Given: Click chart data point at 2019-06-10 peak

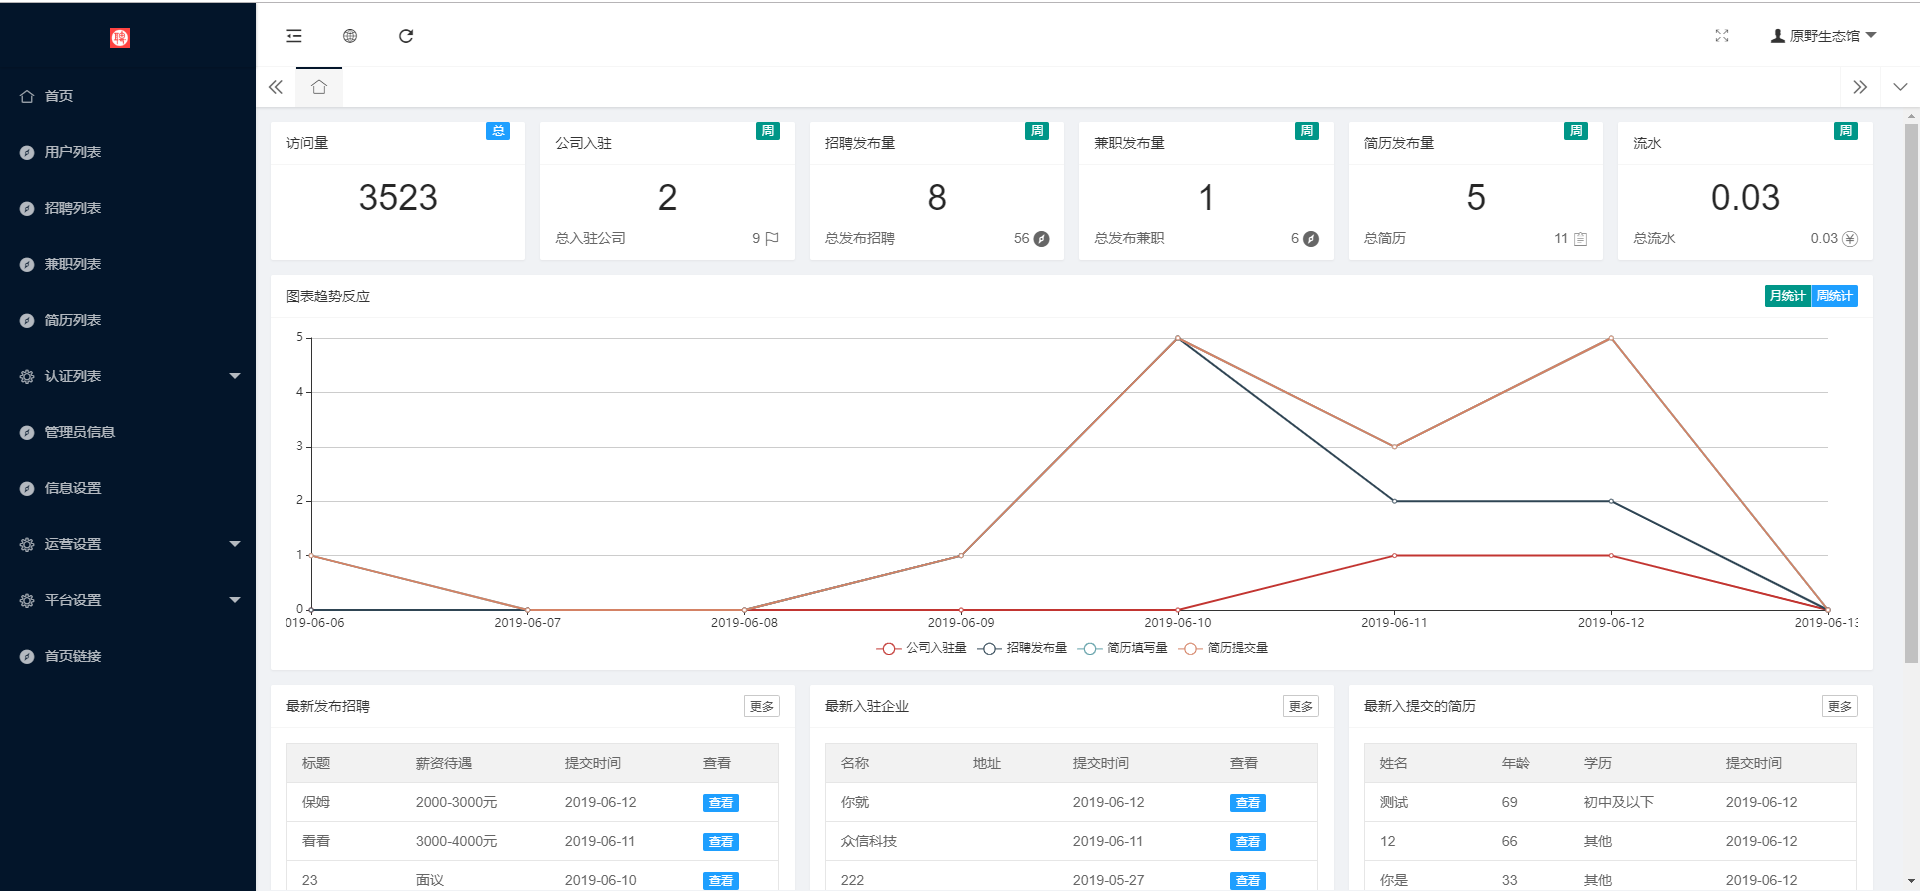Looking at the screenshot, I should click(1178, 338).
